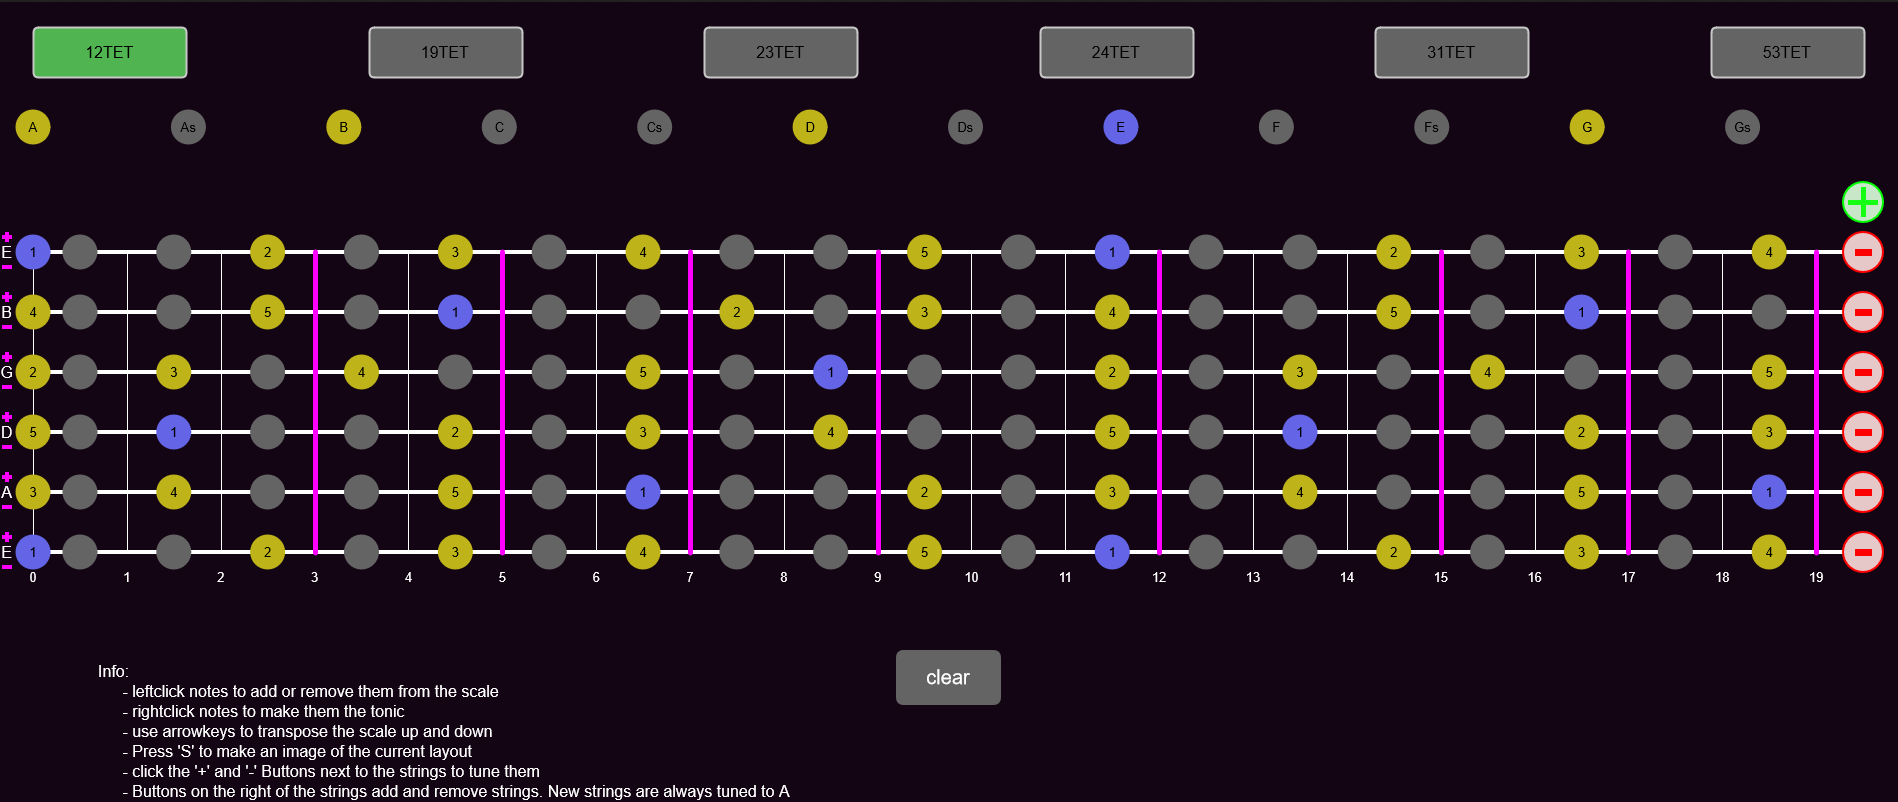The width and height of the screenshot is (1898, 802).
Task: Tune the B string up with pink plus
Action: coord(7,297)
